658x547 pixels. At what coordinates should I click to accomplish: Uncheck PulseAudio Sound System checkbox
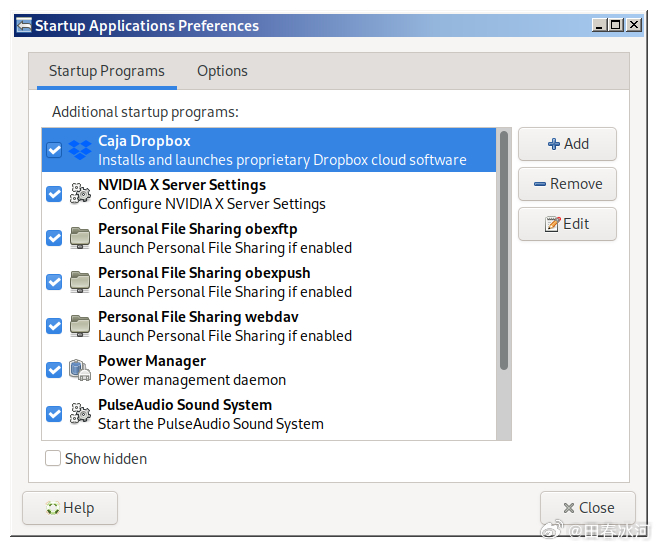[x=54, y=414]
